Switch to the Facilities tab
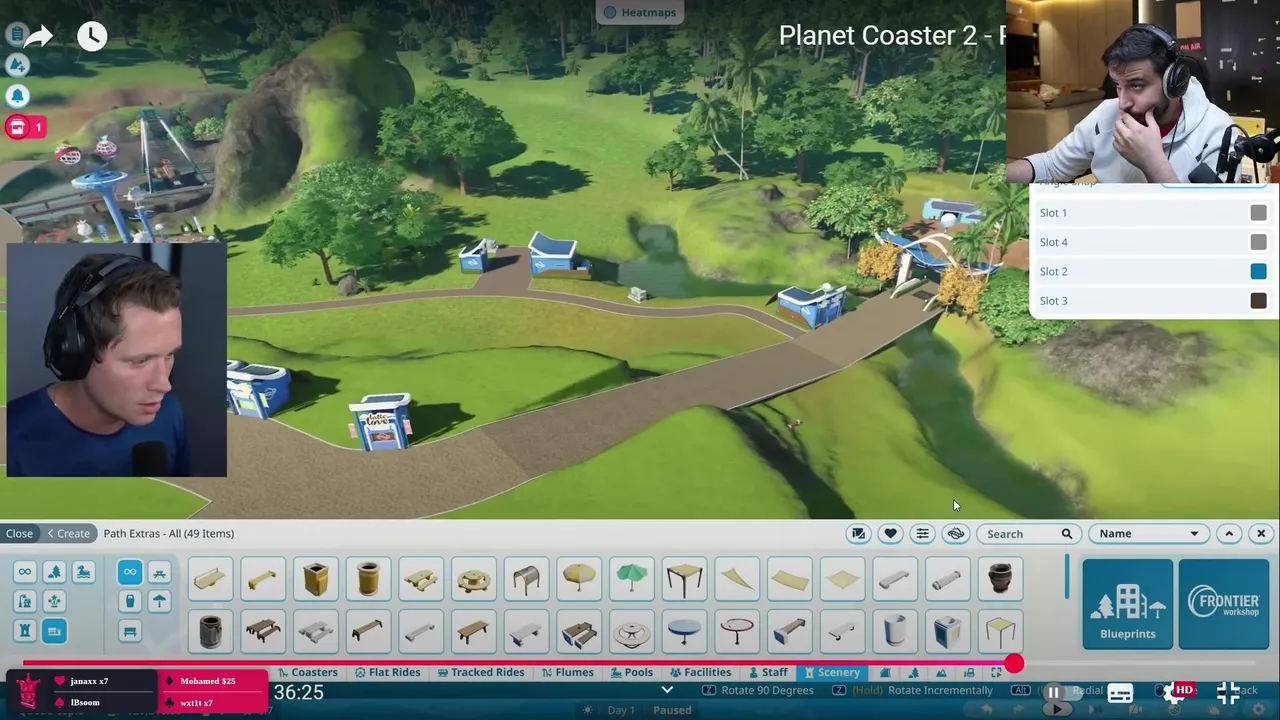Viewport: 1280px width, 720px height. [x=700, y=672]
